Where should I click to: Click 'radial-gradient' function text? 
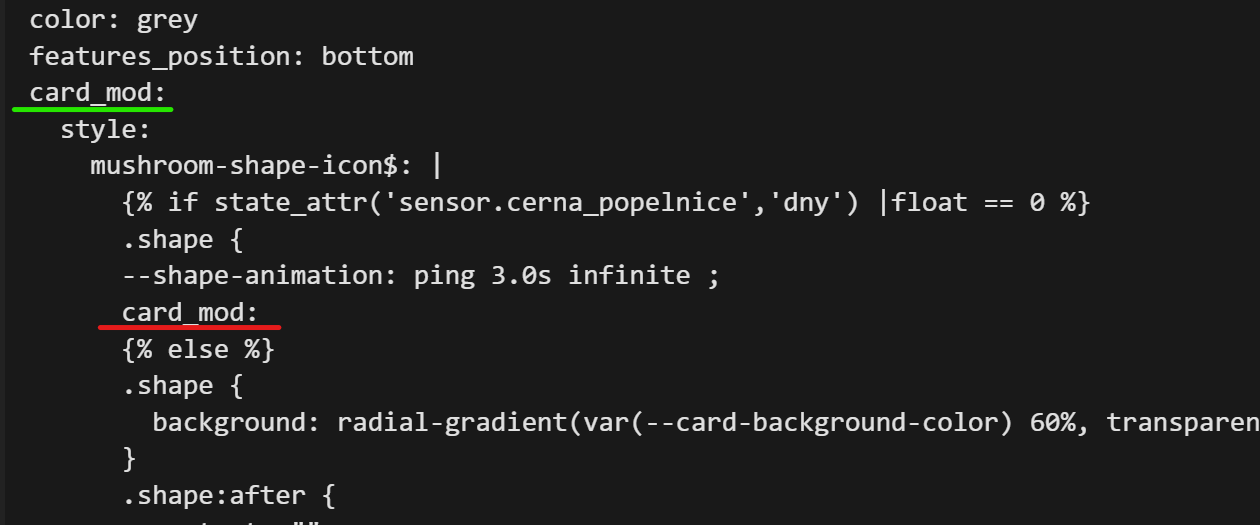click(452, 423)
